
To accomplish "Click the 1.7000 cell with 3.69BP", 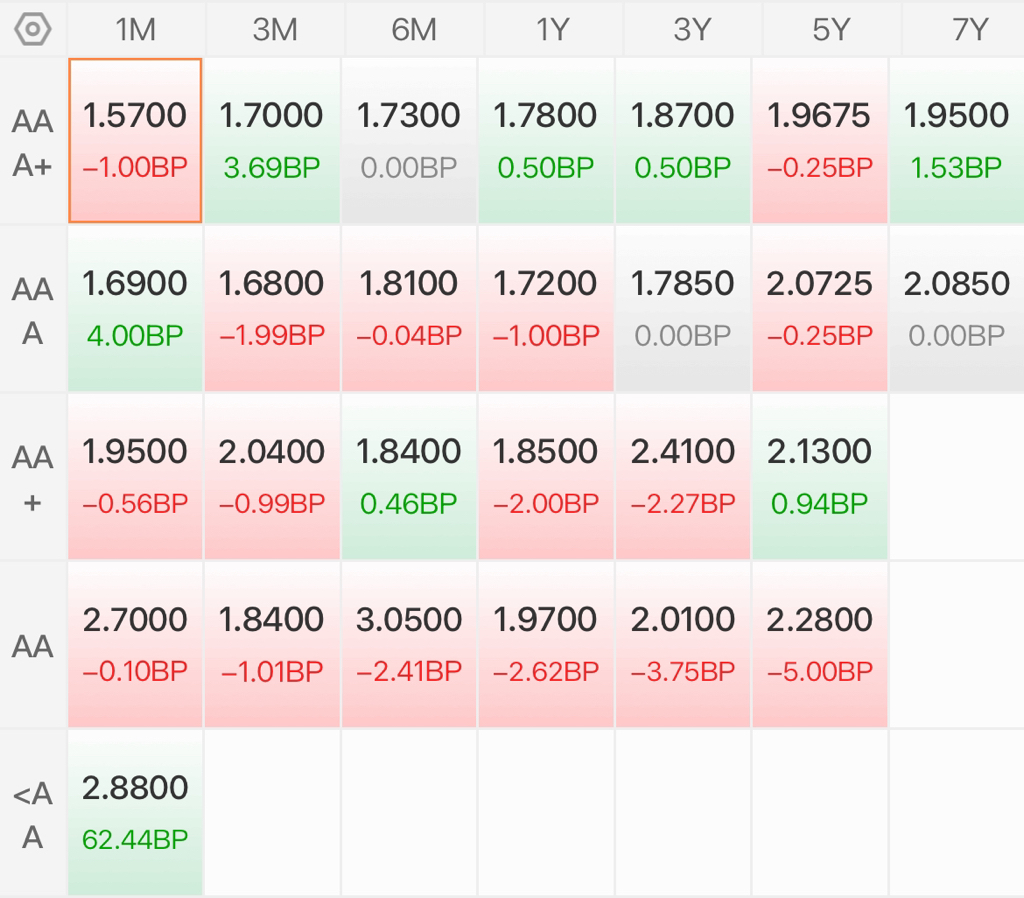I will click(272, 140).
